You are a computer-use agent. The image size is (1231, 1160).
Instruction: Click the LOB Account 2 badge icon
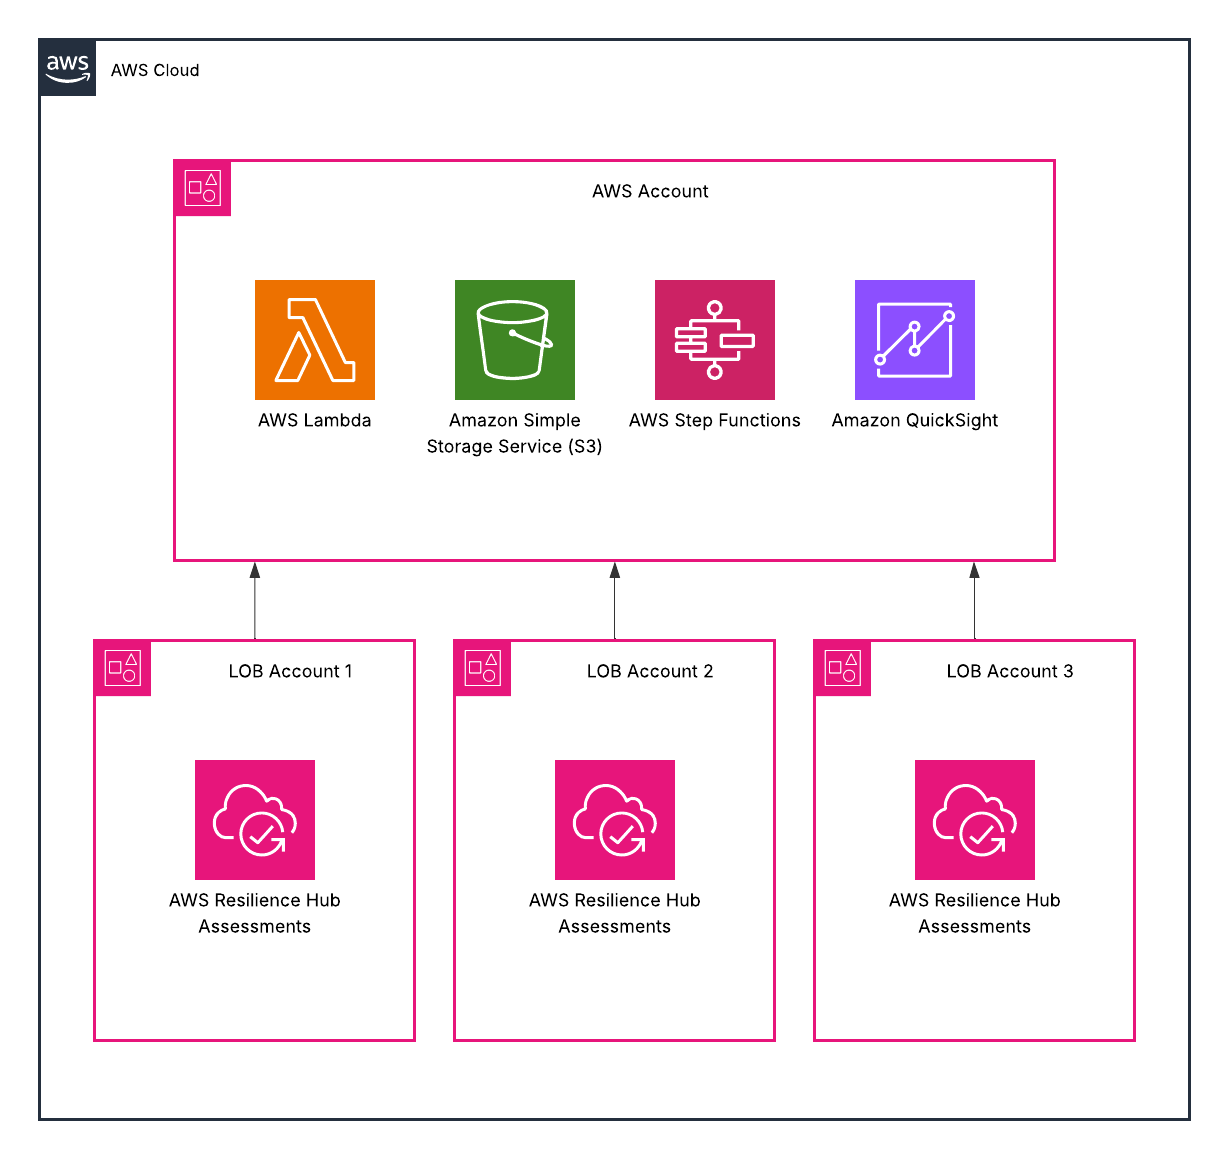pyautogui.click(x=482, y=667)
